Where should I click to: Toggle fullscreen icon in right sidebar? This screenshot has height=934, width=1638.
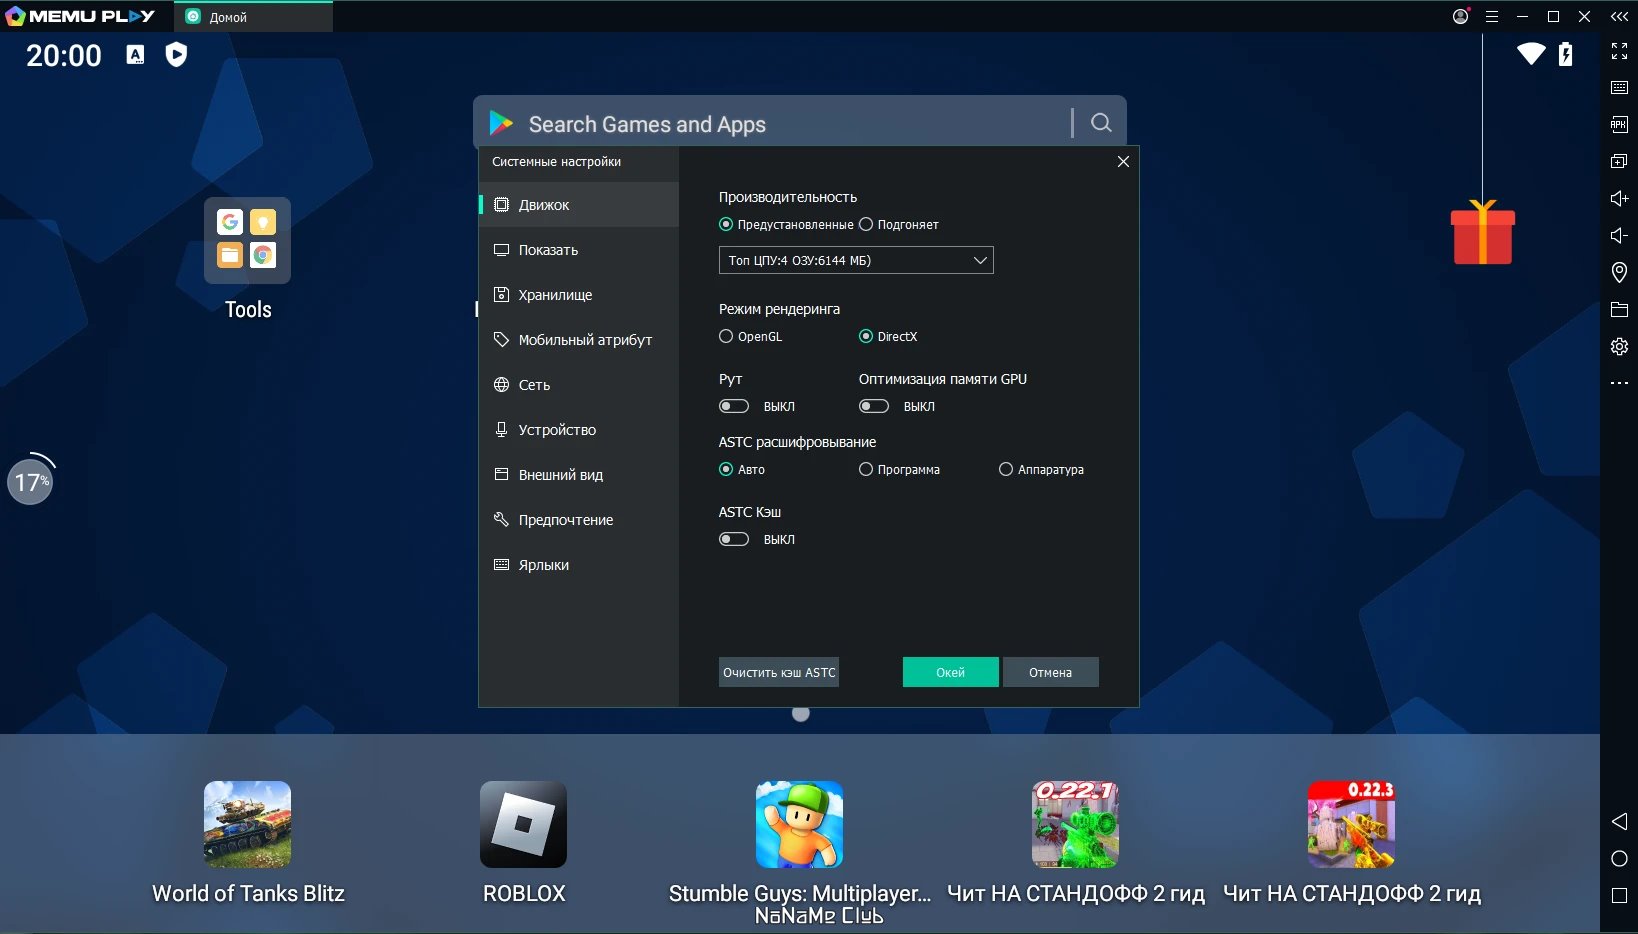[x=1619, y=51]
